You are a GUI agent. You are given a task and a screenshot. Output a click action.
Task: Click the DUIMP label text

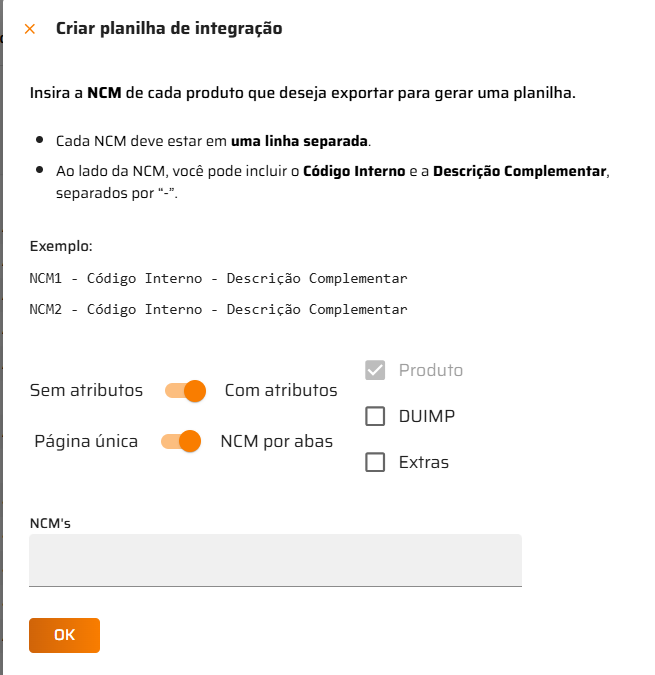click(x=427, y=416)
